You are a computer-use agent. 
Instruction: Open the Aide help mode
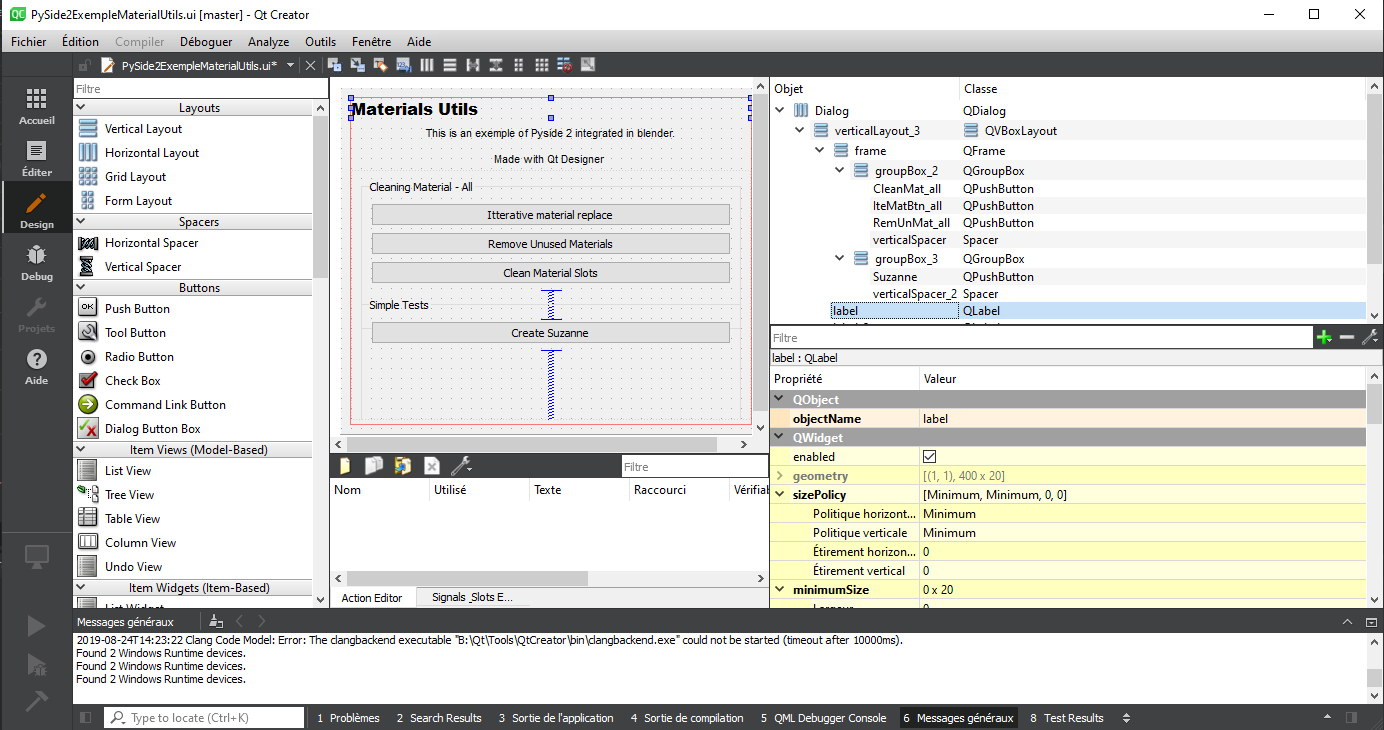(36, 366)
